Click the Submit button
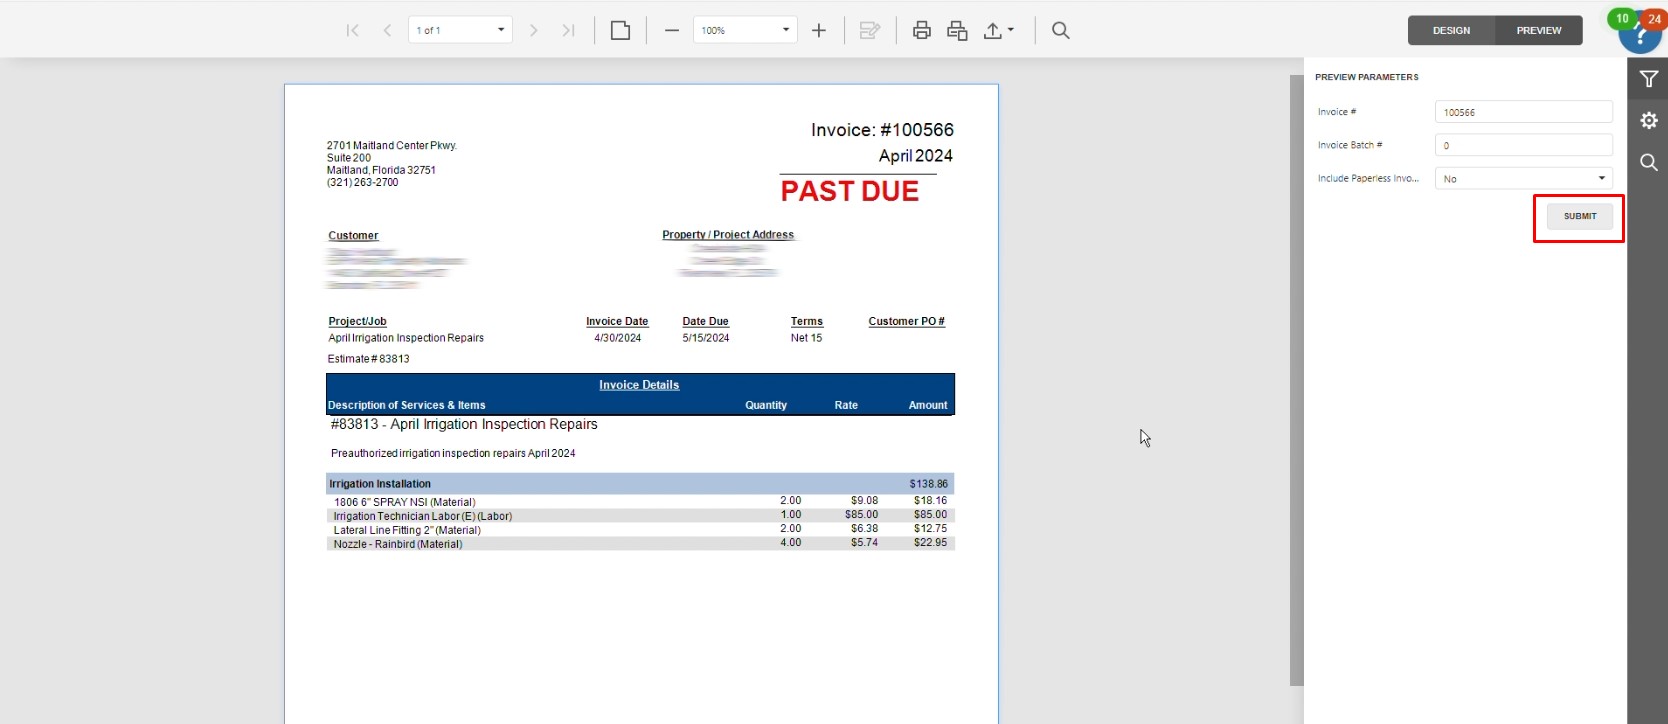This screenshot has height=724, width=1668. [1580, 216]
